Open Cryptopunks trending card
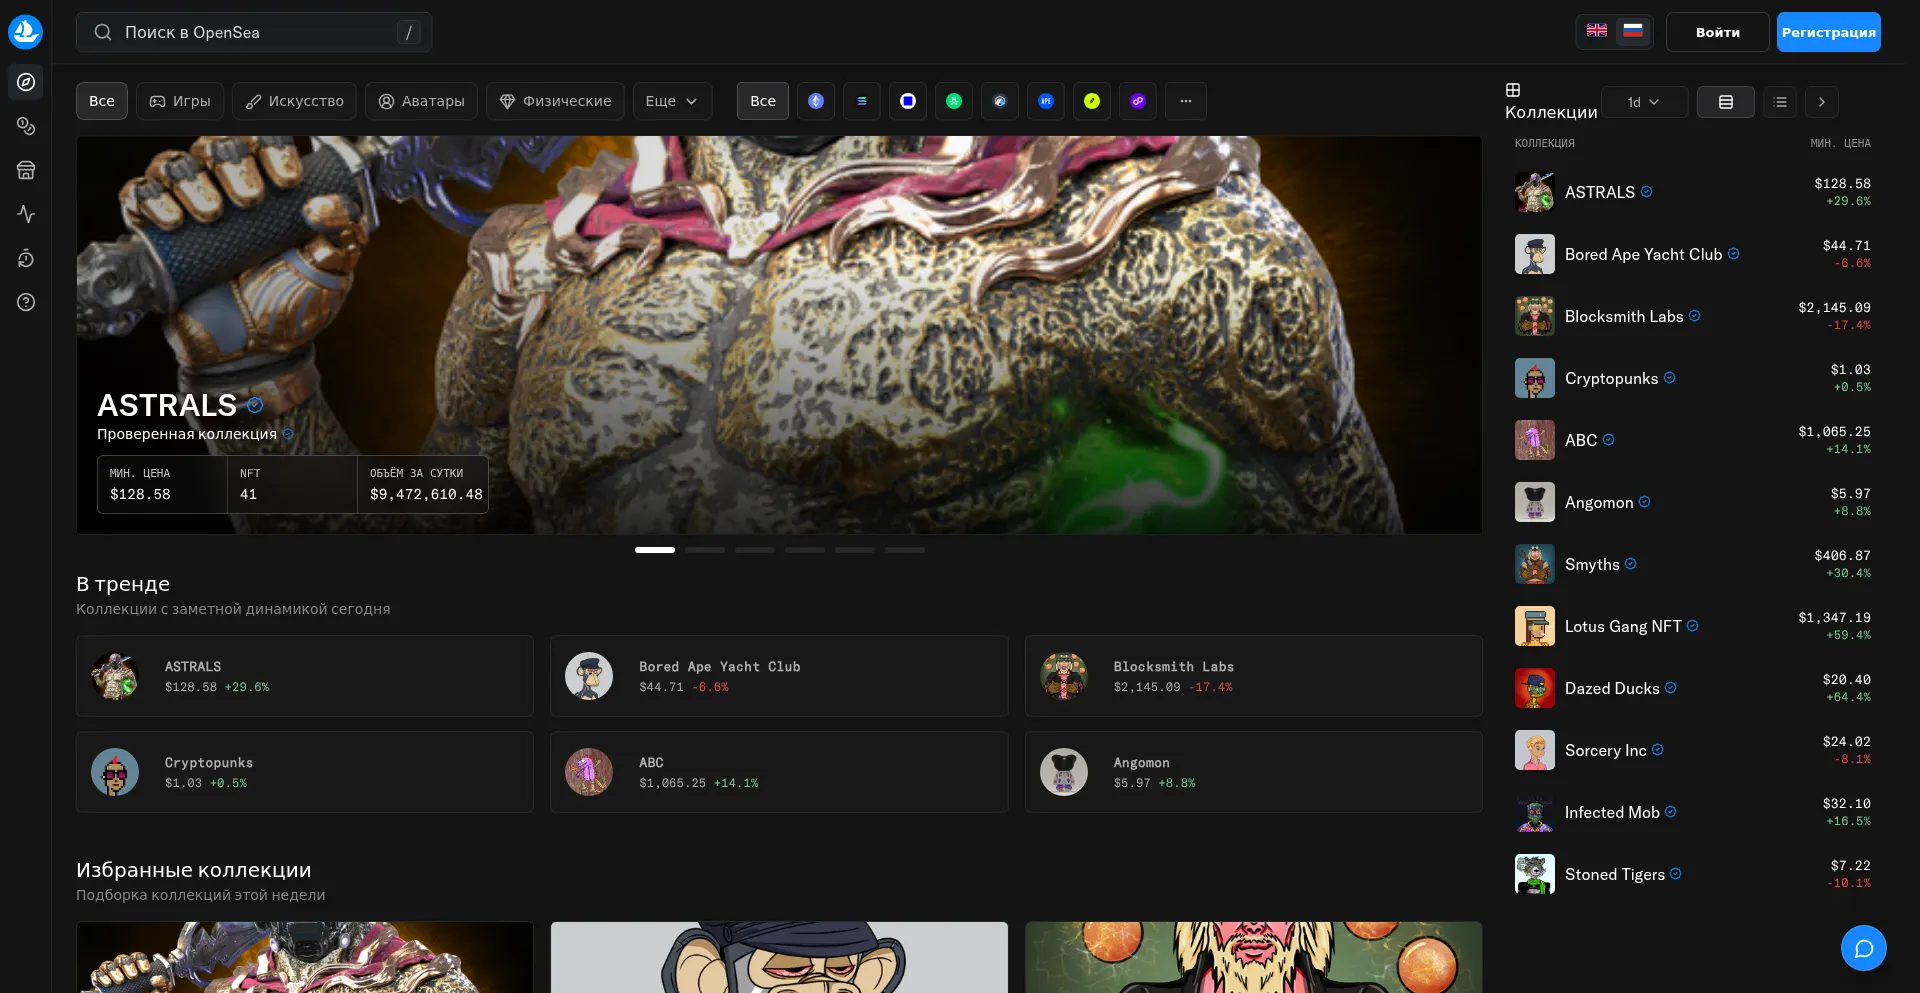1920x993 pixels. [x=305, y=772]
